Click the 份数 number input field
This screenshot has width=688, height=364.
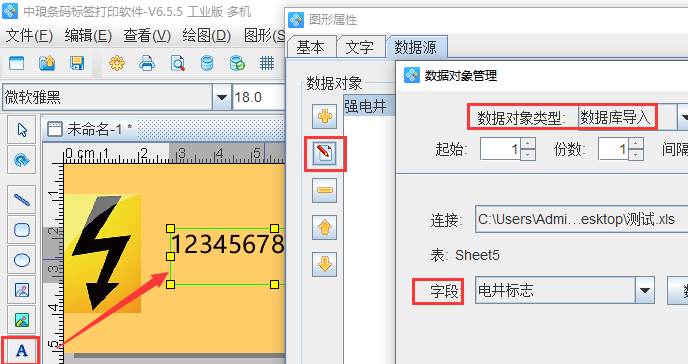[x=614, y=149]
